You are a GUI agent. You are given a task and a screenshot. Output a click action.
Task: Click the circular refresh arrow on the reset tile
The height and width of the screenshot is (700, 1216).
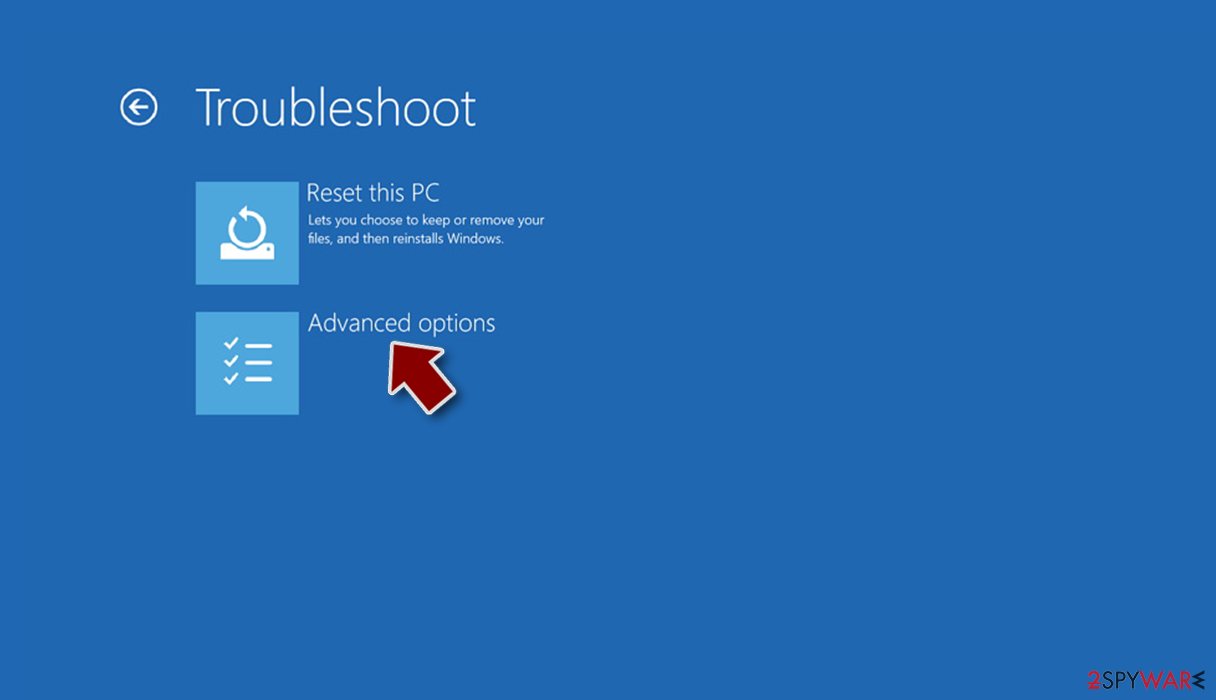pos(247,226)
